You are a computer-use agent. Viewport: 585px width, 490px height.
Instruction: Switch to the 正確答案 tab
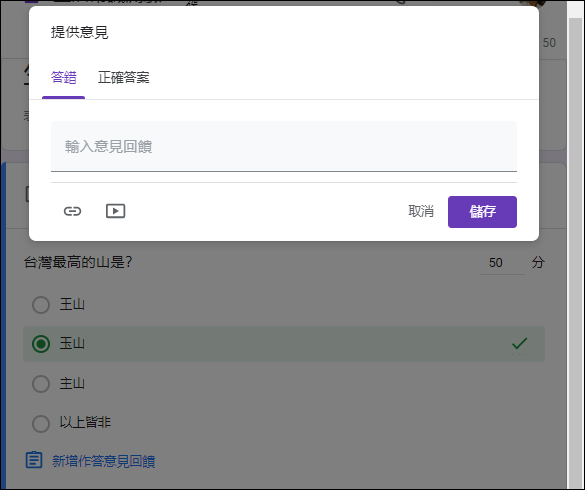[123, 78]
